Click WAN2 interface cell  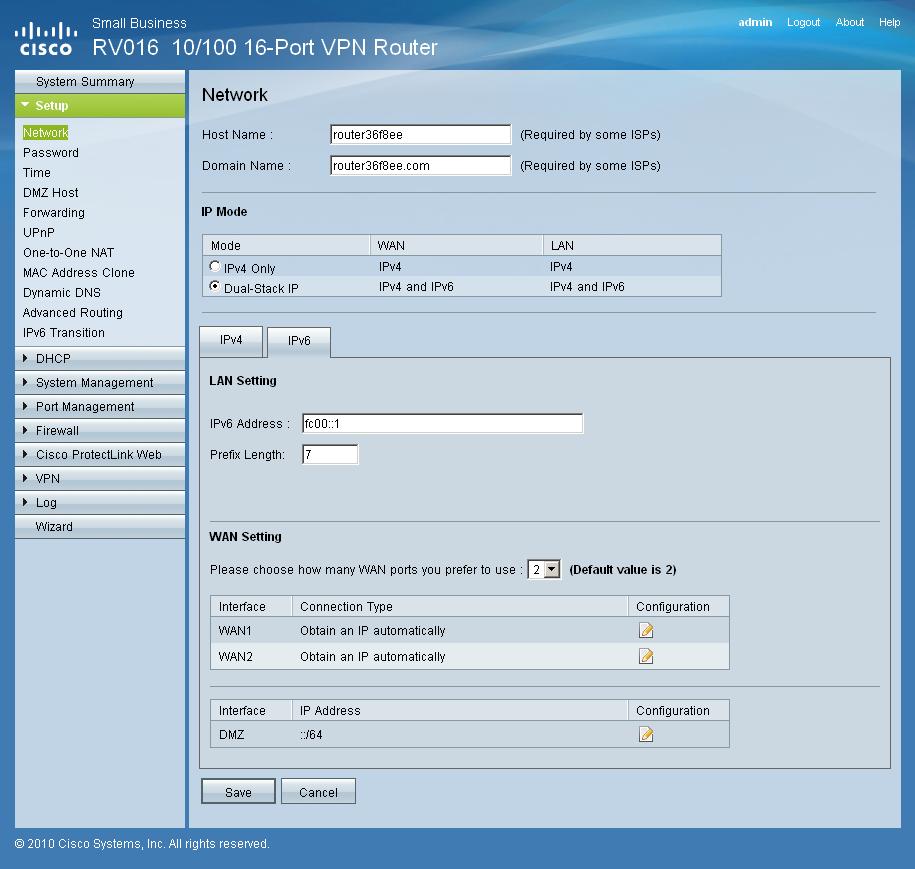[x=235, y=656]
